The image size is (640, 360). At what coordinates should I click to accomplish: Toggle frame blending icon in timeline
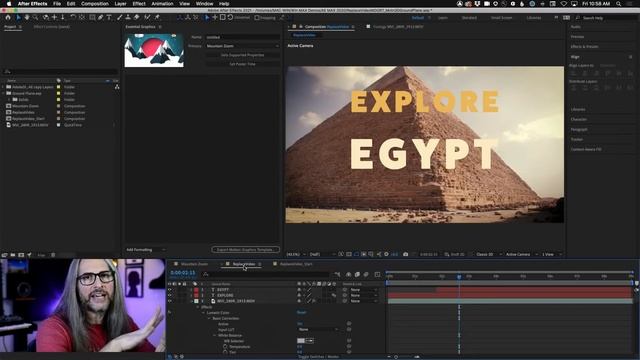(x=357, y=274)
